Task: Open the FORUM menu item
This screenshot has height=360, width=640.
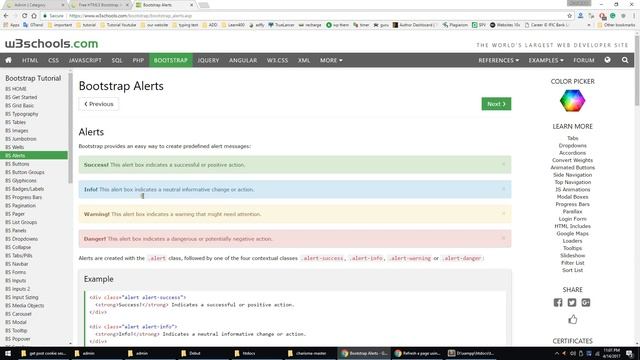Action: coord(584,60)
